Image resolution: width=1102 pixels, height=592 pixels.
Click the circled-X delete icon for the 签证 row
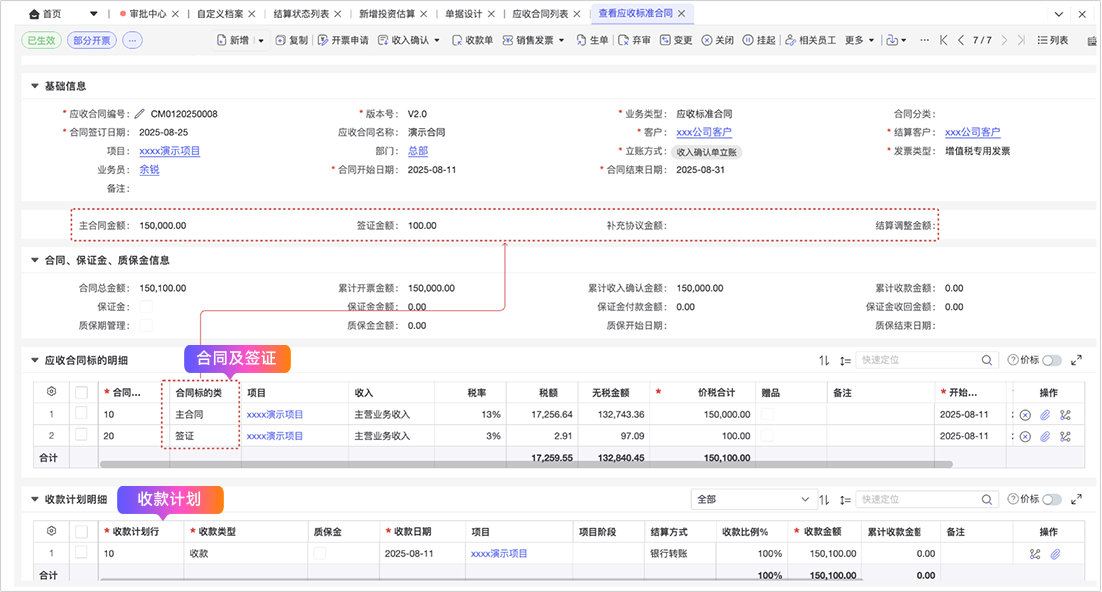pos(1025,436)
